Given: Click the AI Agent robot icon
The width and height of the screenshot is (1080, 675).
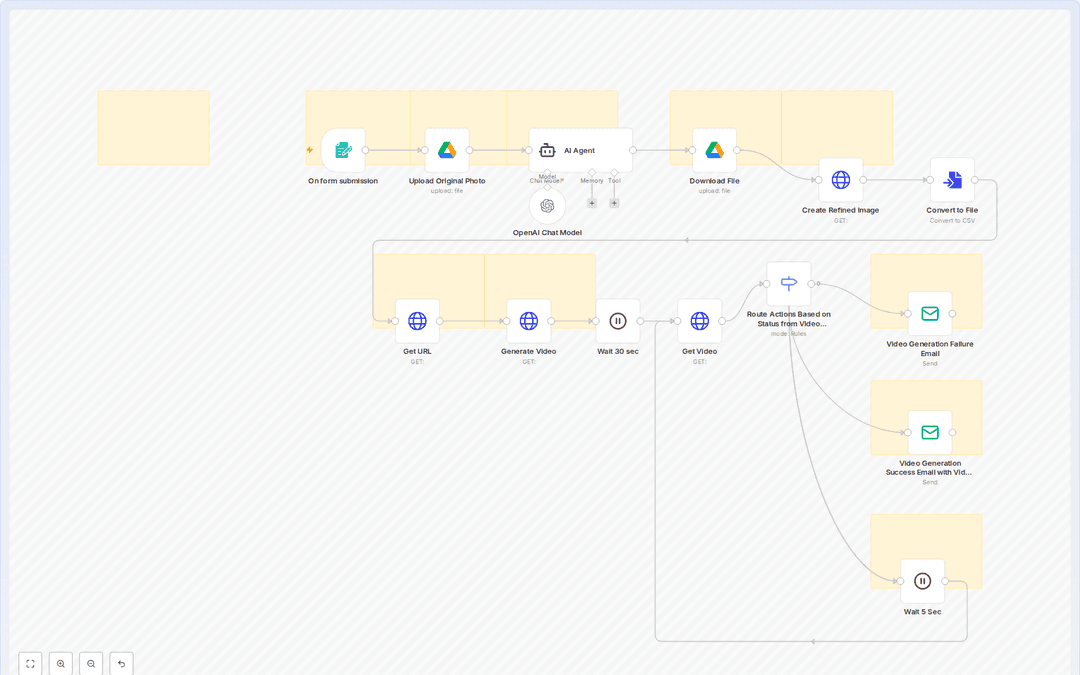Looking at the screenshot, I should [547, 150].
